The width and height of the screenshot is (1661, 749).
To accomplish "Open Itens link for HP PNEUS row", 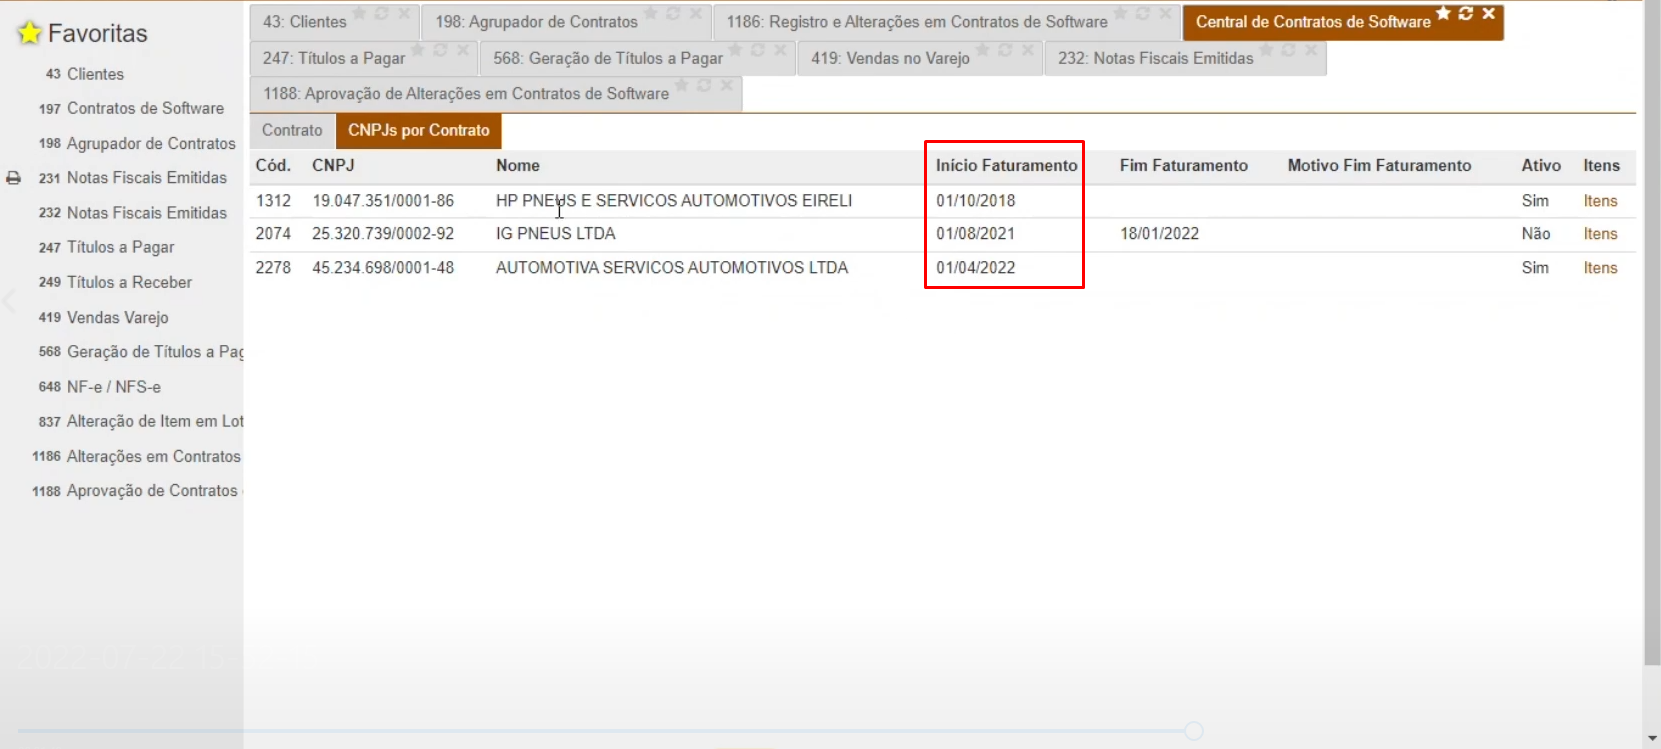I will pos(1600,201).
